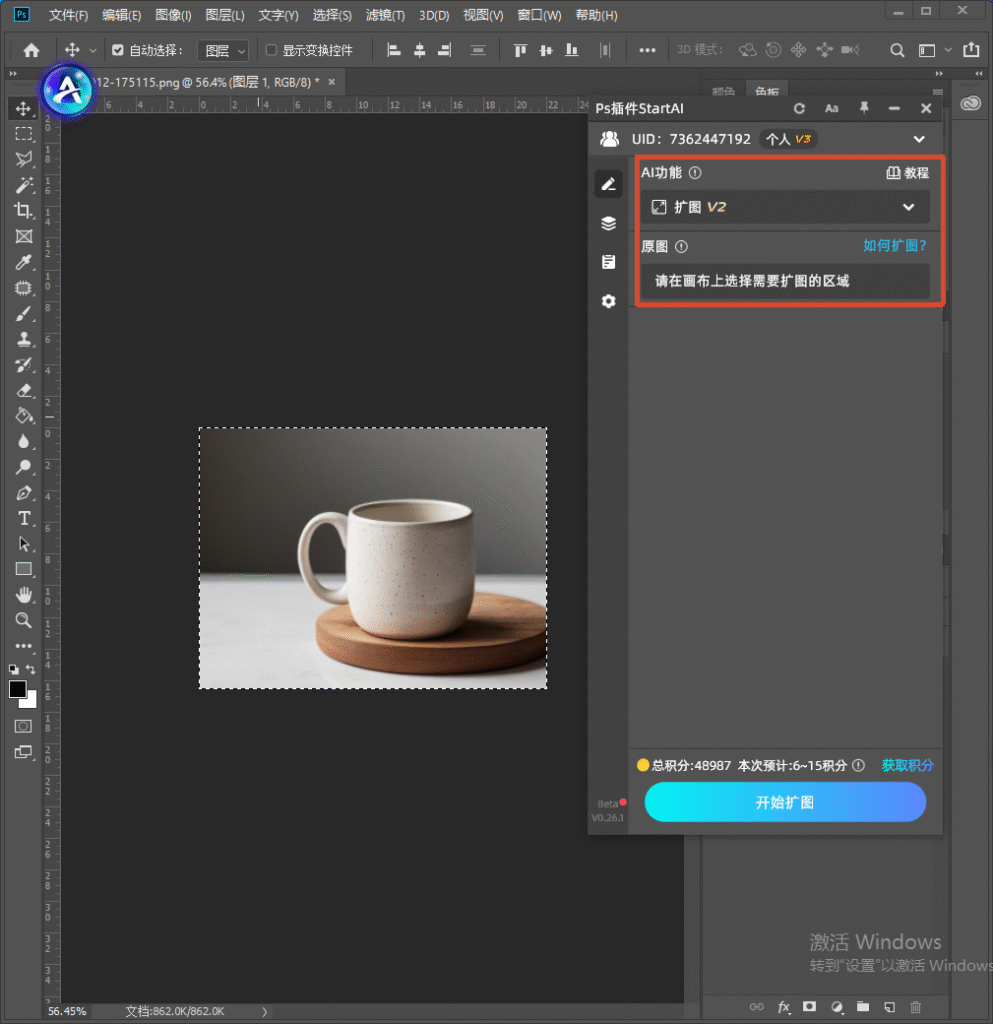Screen dimensions: 993x1024
Task: Select the Move tool
Action: click(x=24, y=108)
